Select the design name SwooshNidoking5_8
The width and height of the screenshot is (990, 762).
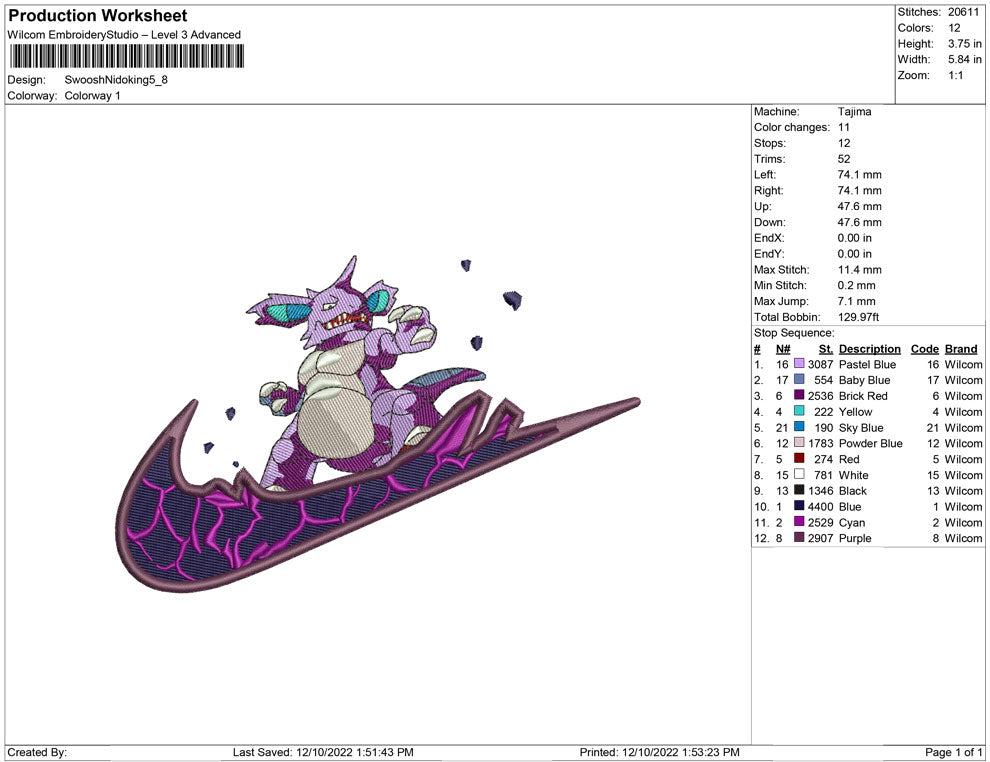point(116,80)
